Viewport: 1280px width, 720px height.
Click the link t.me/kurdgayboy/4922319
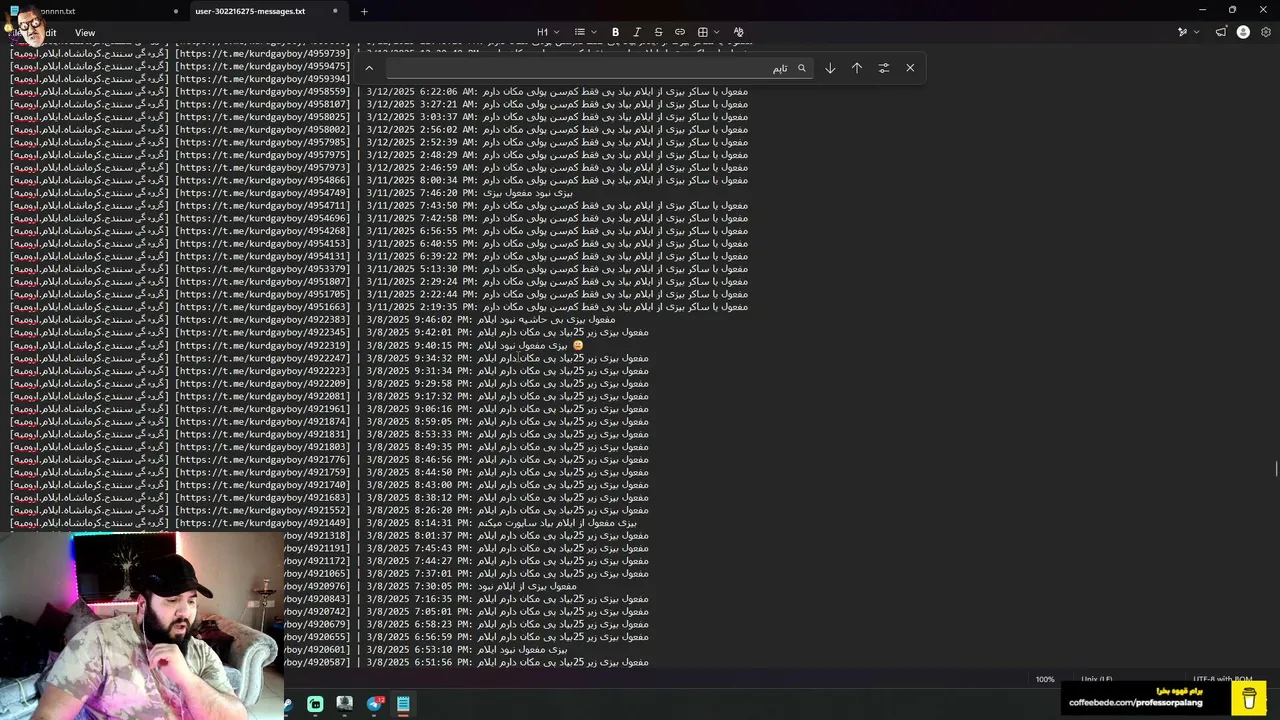pos(264,345)
